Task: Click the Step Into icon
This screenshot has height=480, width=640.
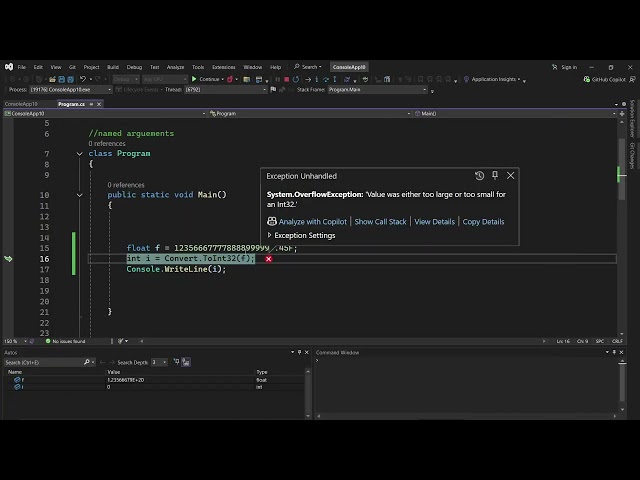Action: [x=317, y=79]
